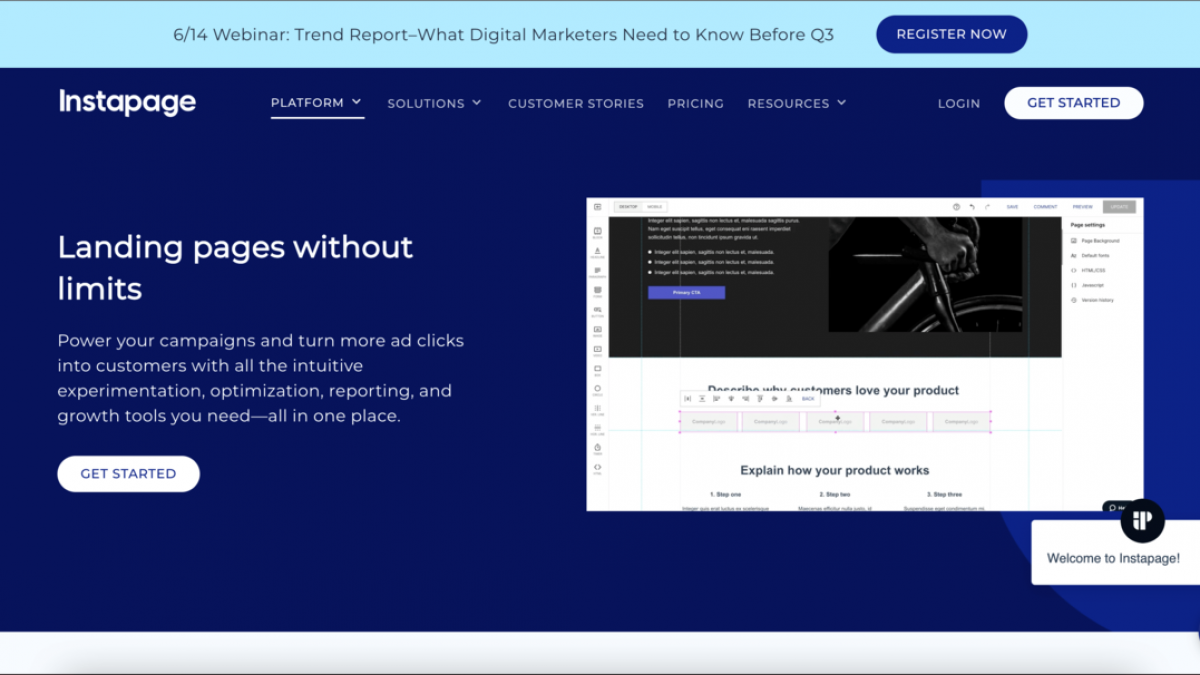1200x675 pixels.
Task: Click Back in the alignment toolbar
Action: coord(808,399)
